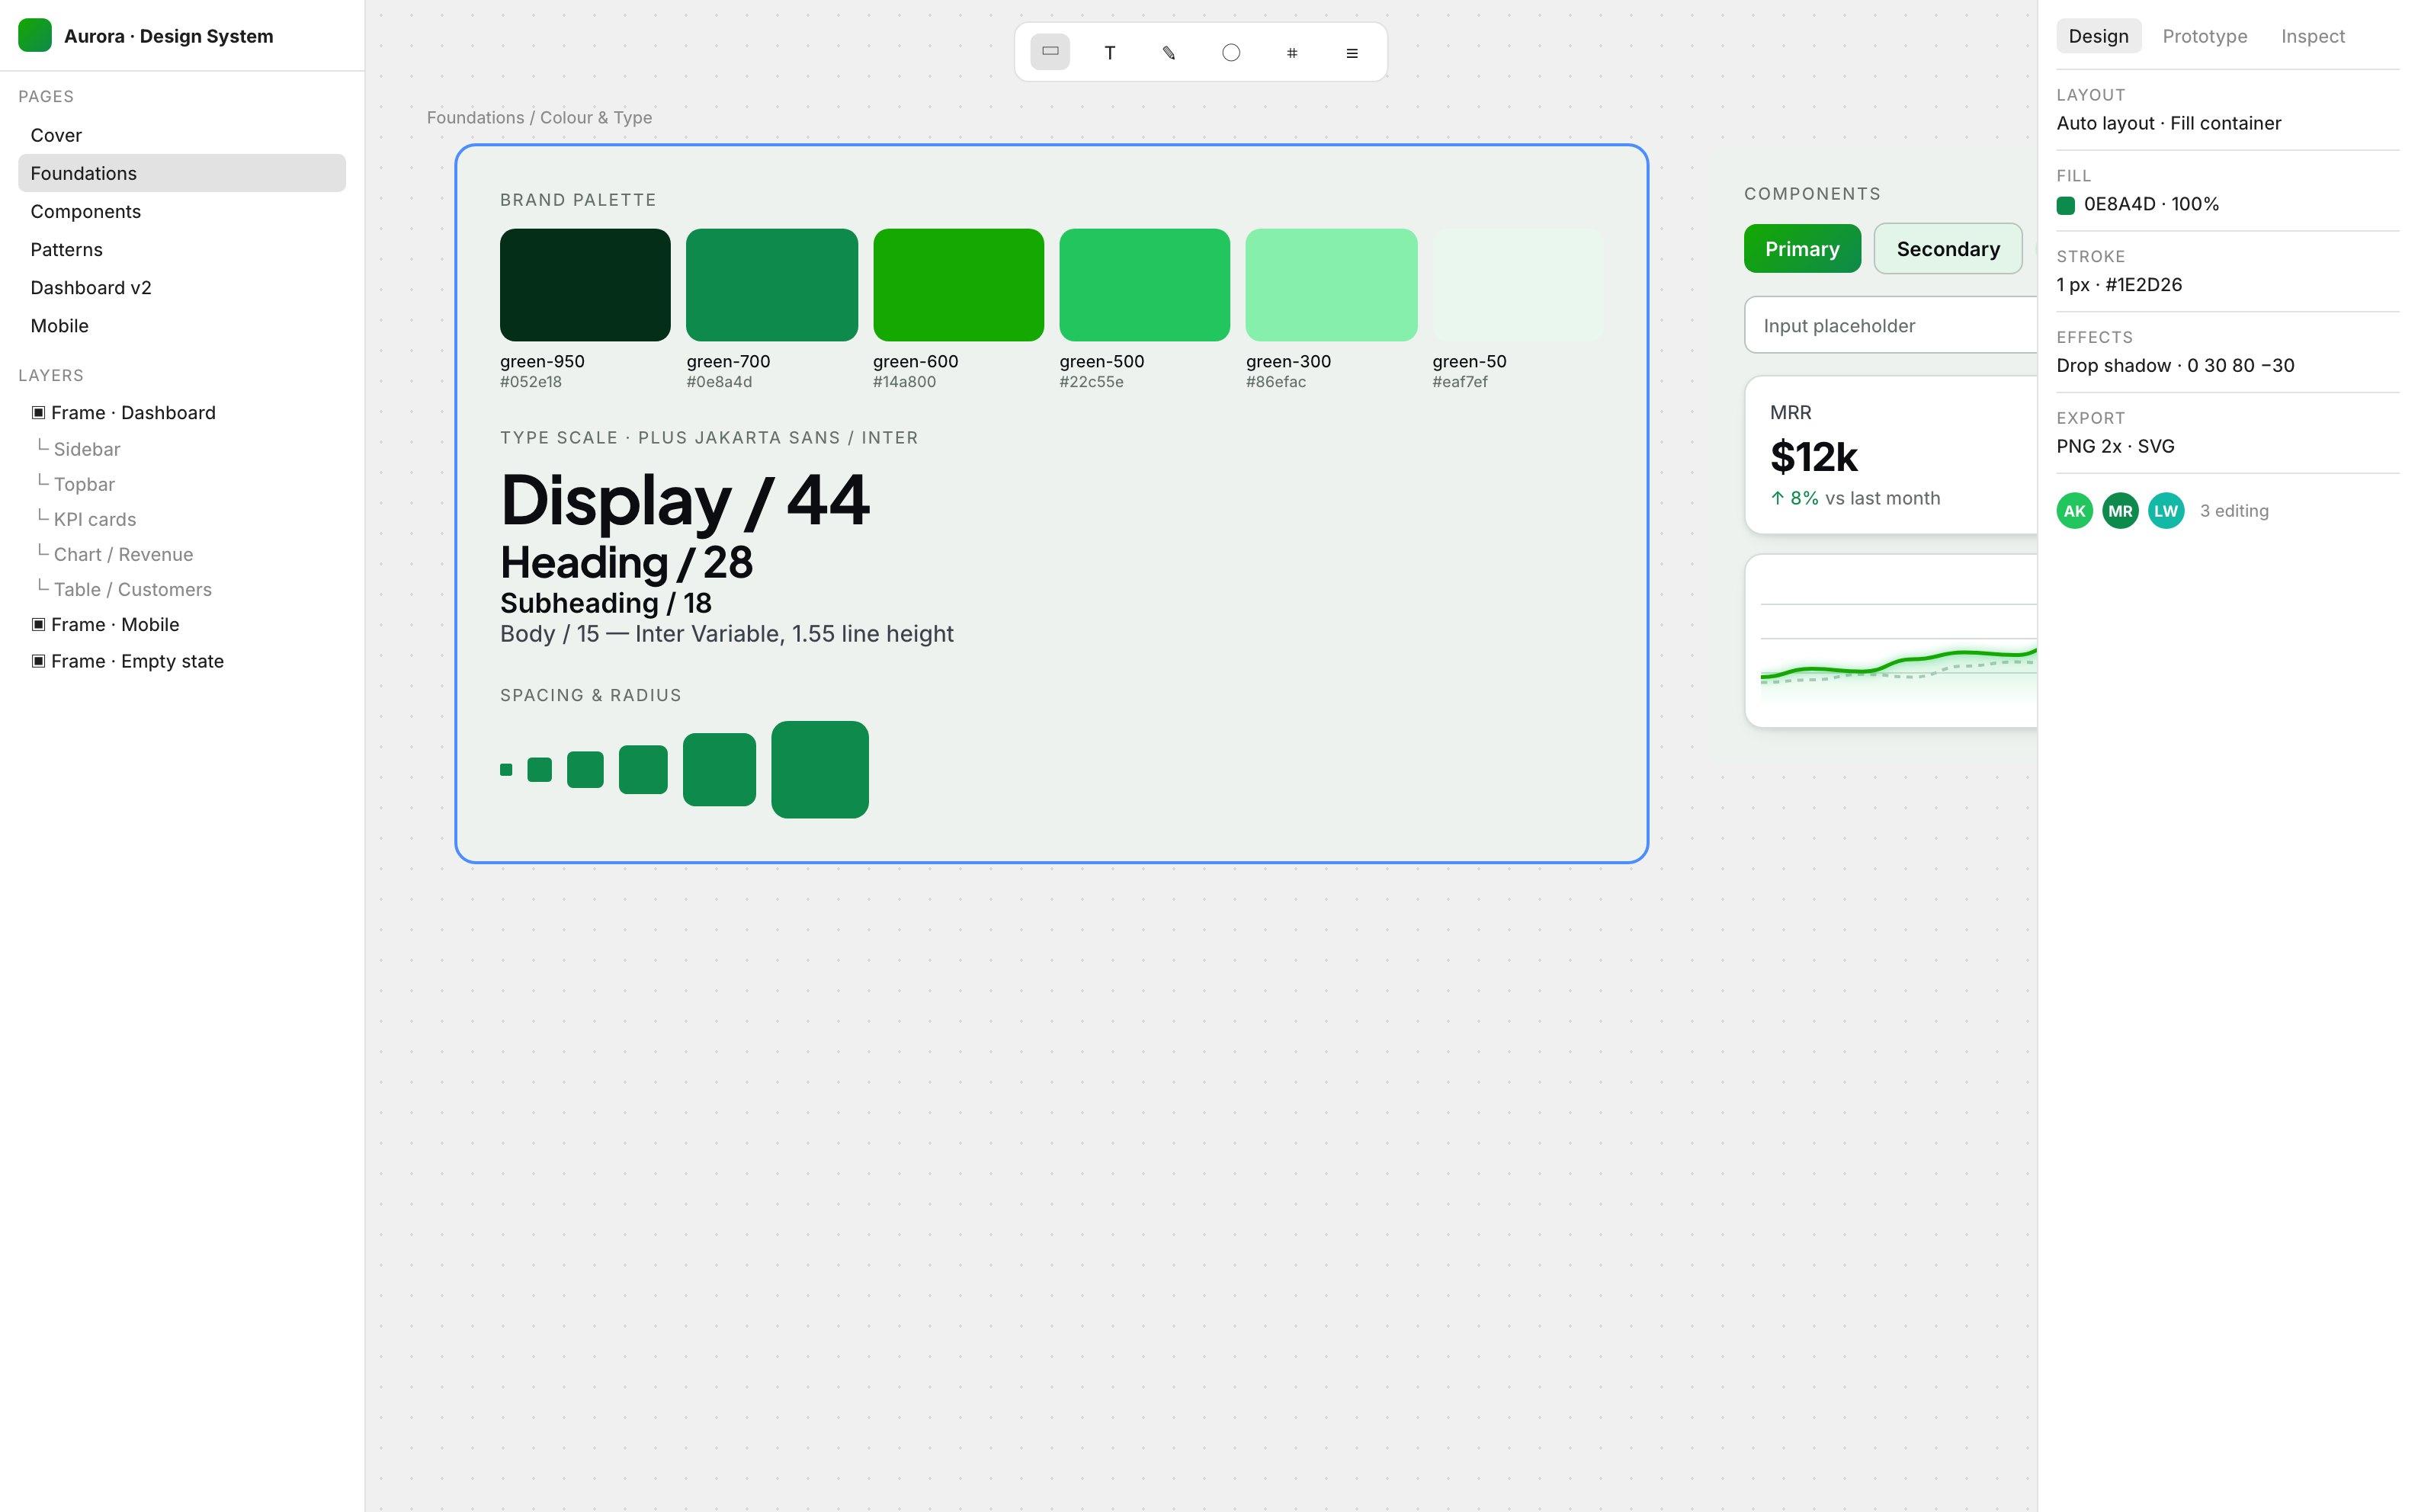Click the AK collaborator avatar
The image size is (2418, 1512).
point(2075,511)
